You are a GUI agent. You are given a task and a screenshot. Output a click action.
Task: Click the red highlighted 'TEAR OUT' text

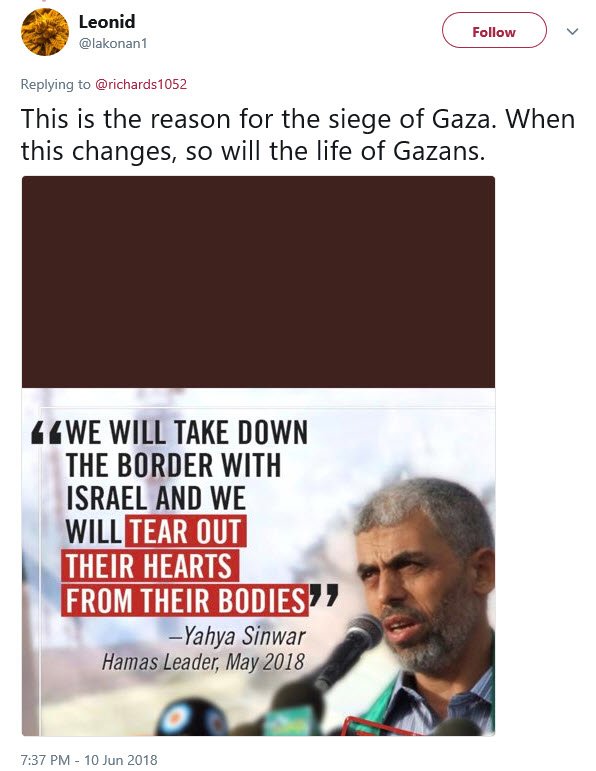click(x=185, y=531)
